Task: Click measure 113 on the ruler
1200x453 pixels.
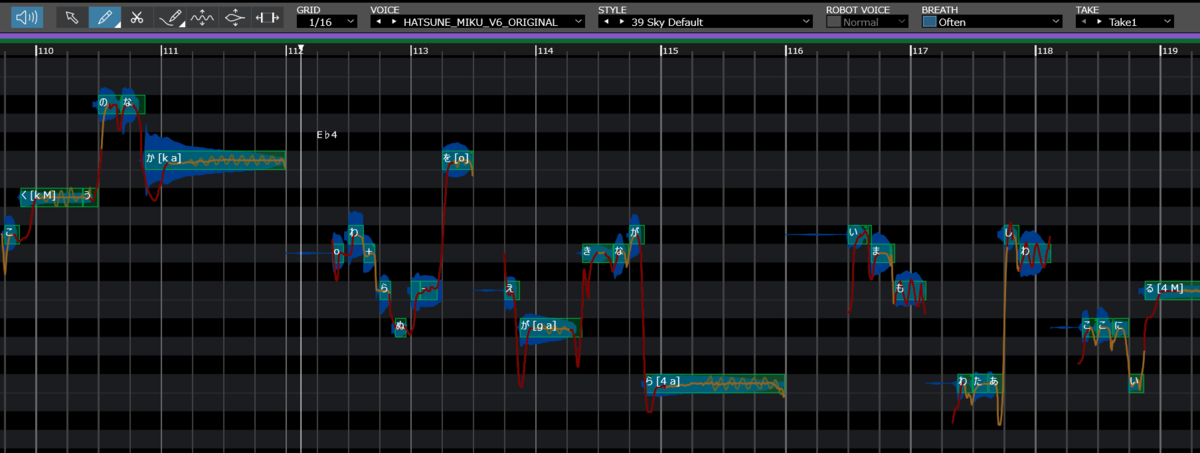Action: [420, 50]
